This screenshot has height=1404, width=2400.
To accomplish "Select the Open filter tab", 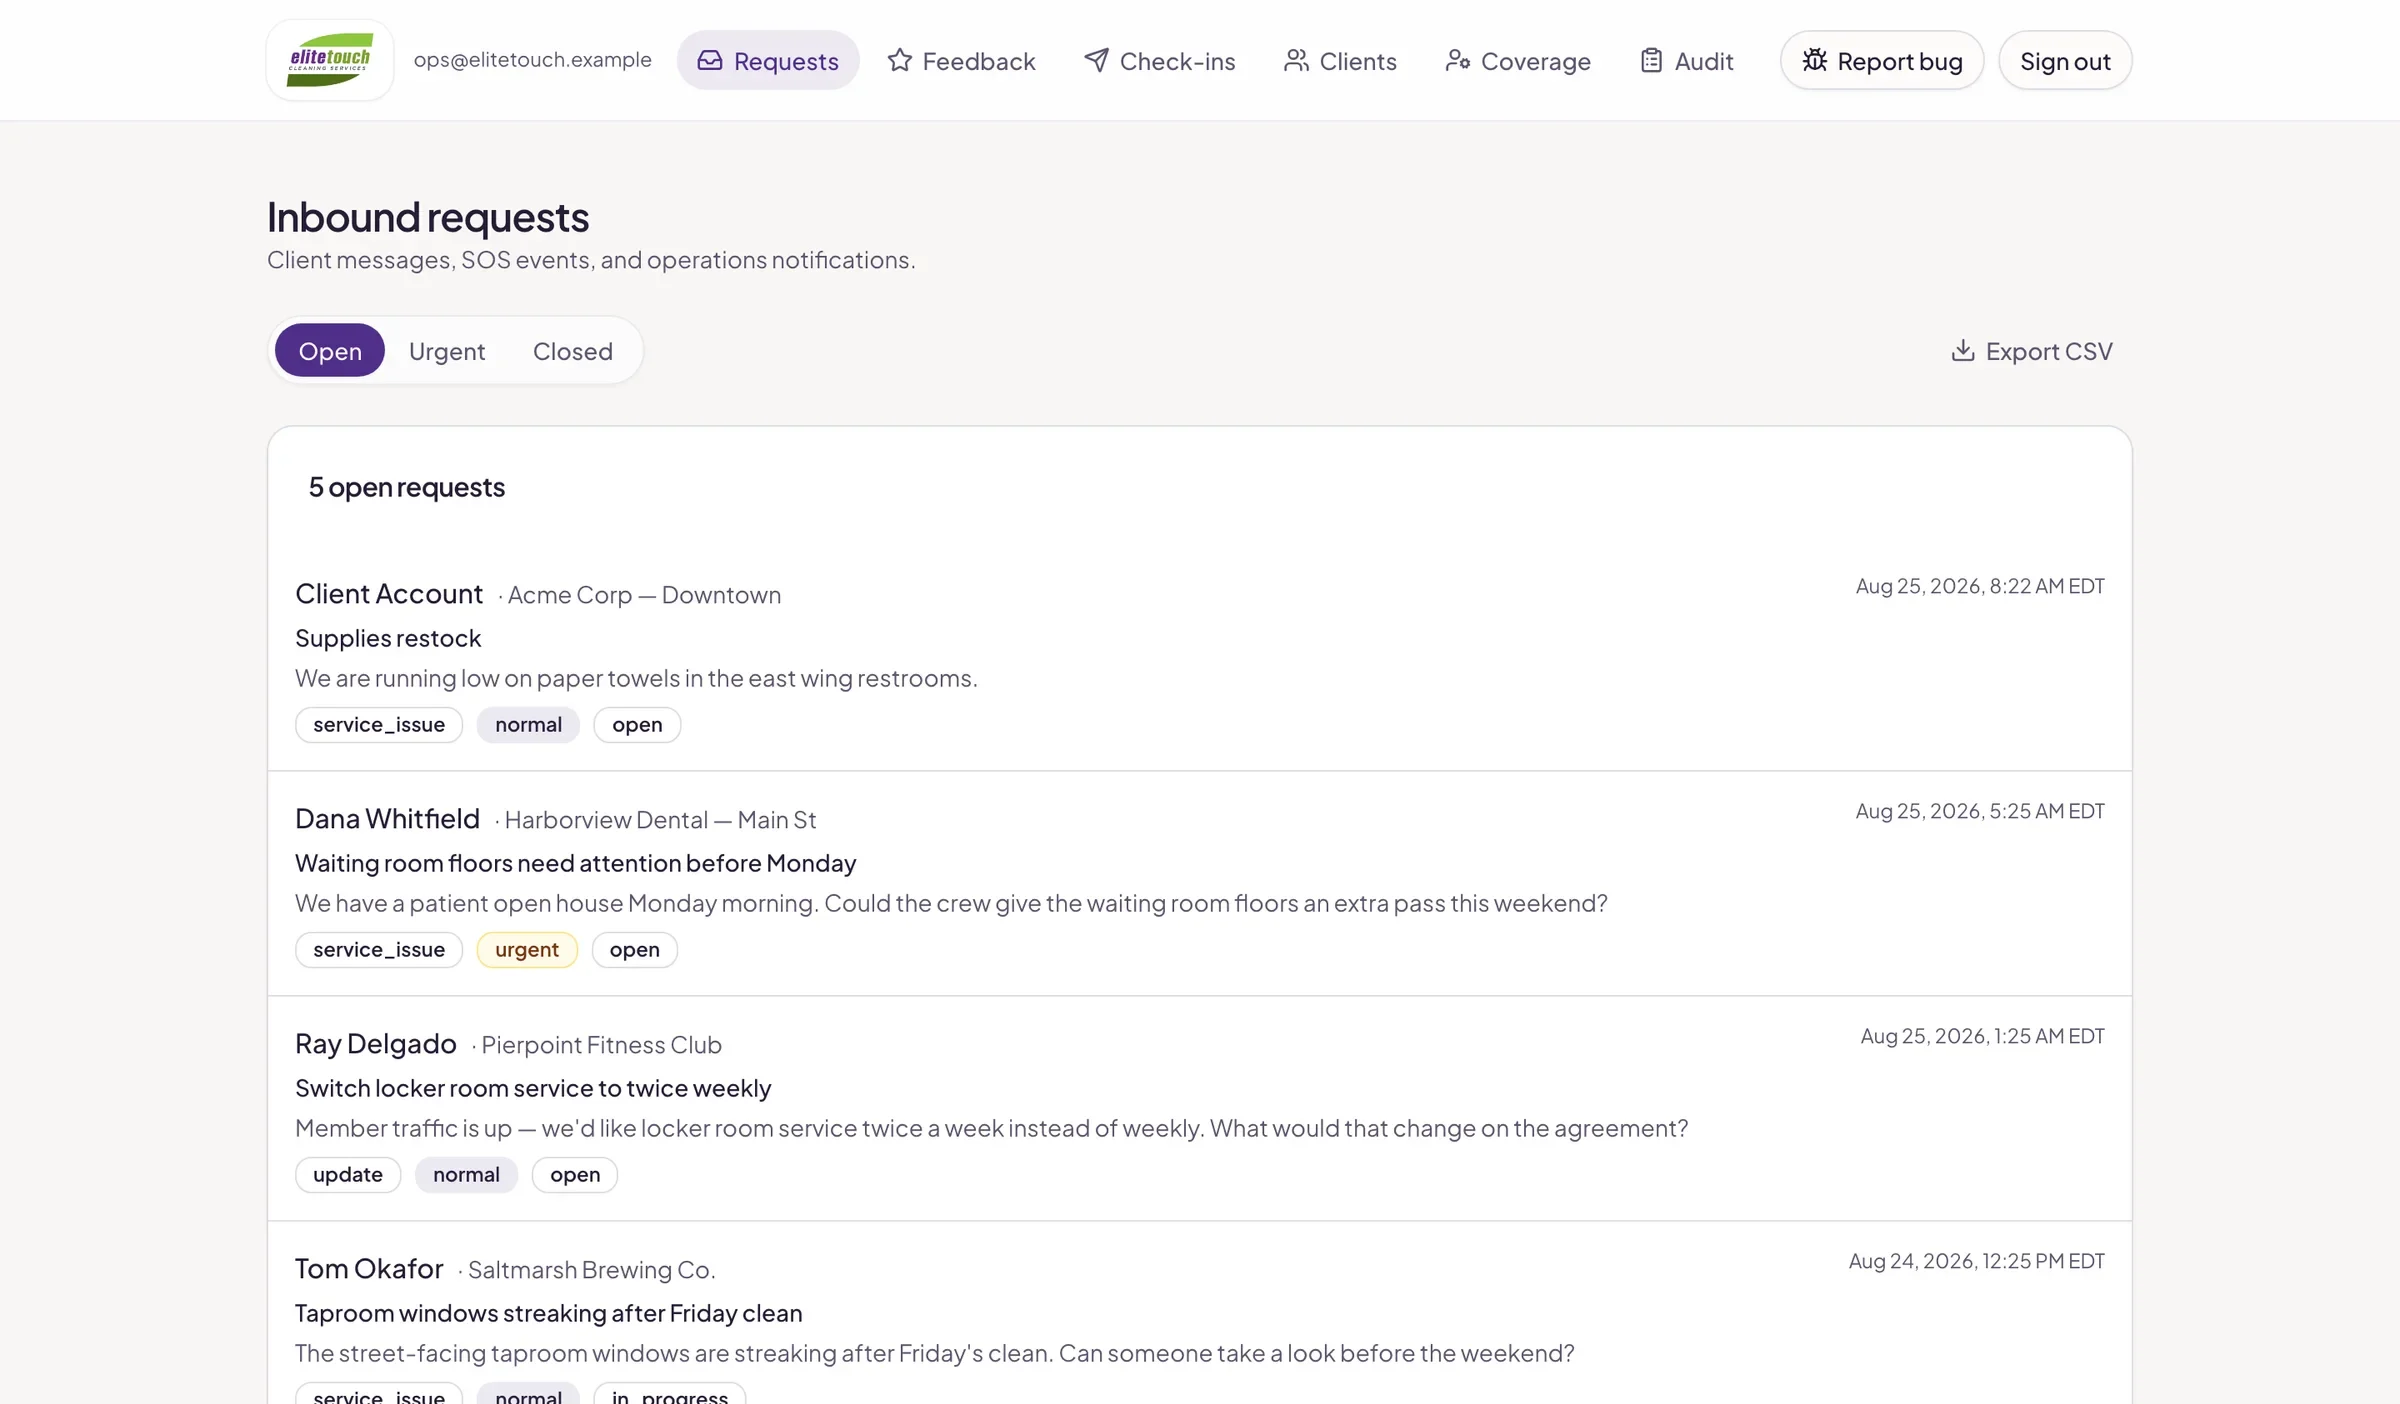I will pos(330,351).
